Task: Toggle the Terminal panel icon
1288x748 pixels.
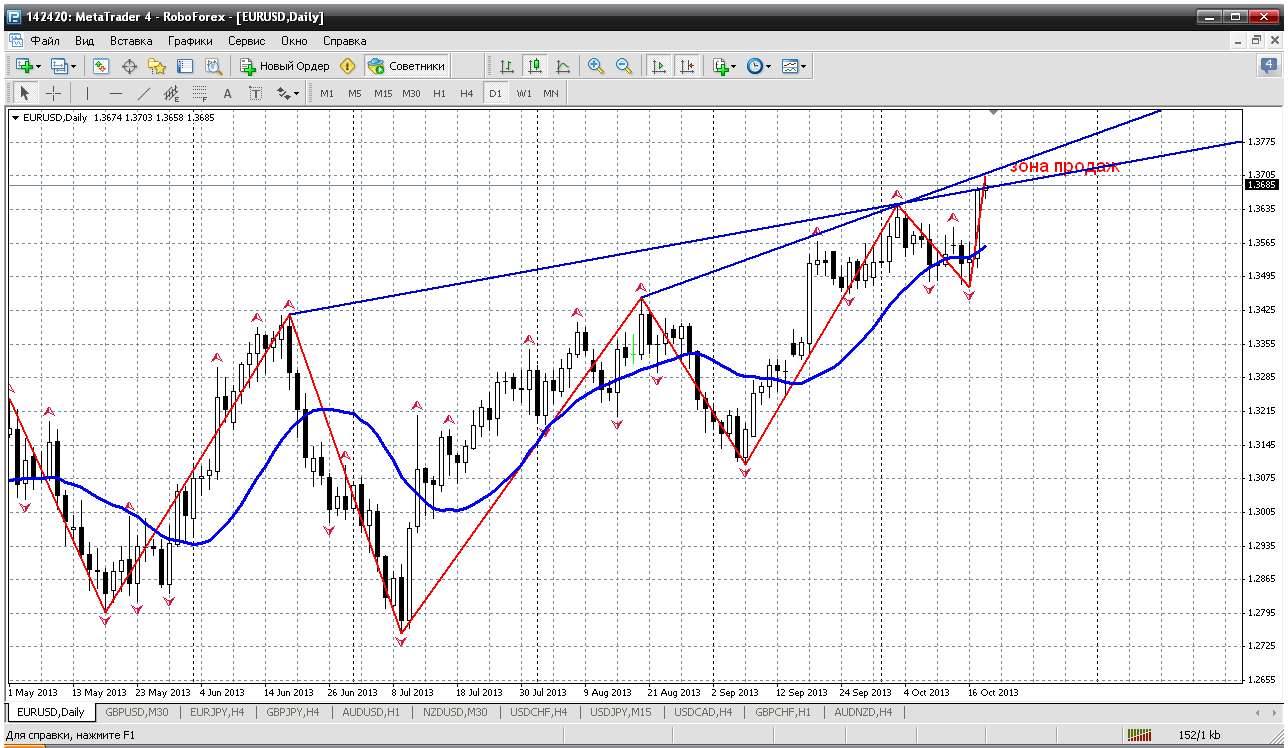Action: coord(185,66)
